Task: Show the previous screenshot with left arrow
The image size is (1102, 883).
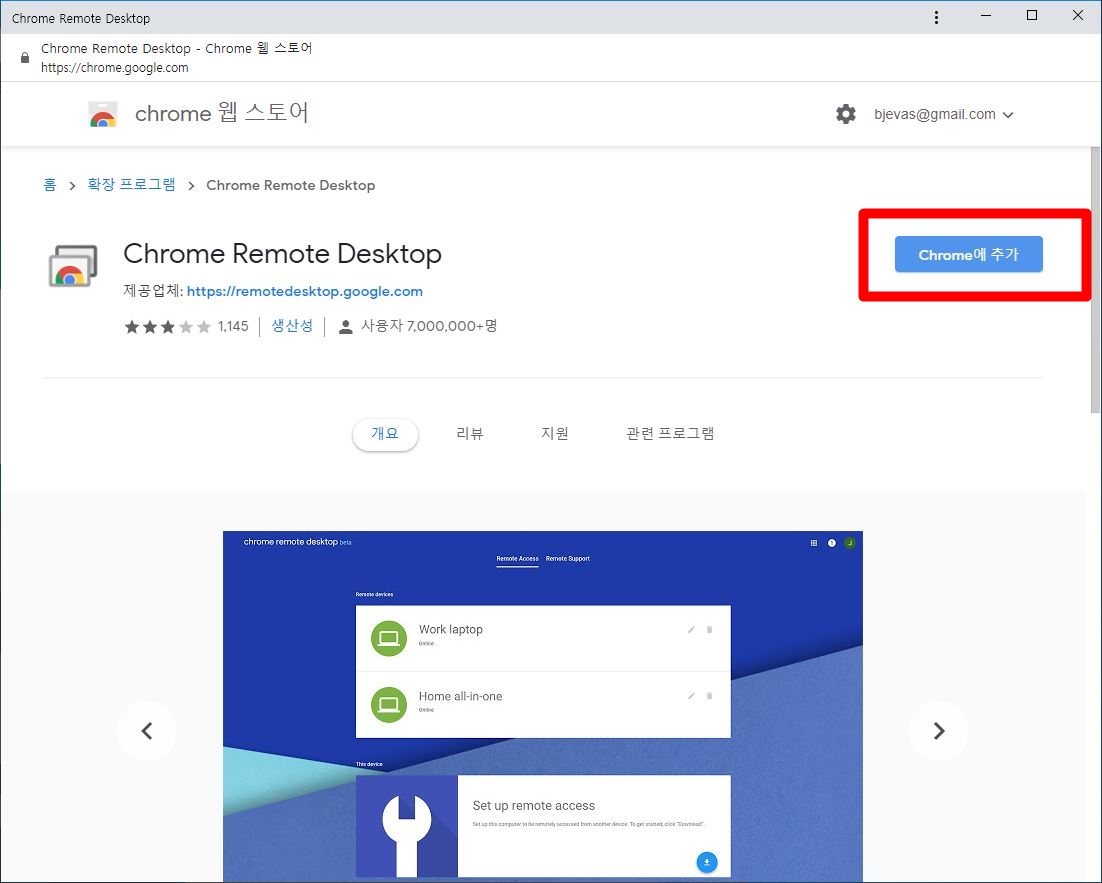Action: coord(147,731)
